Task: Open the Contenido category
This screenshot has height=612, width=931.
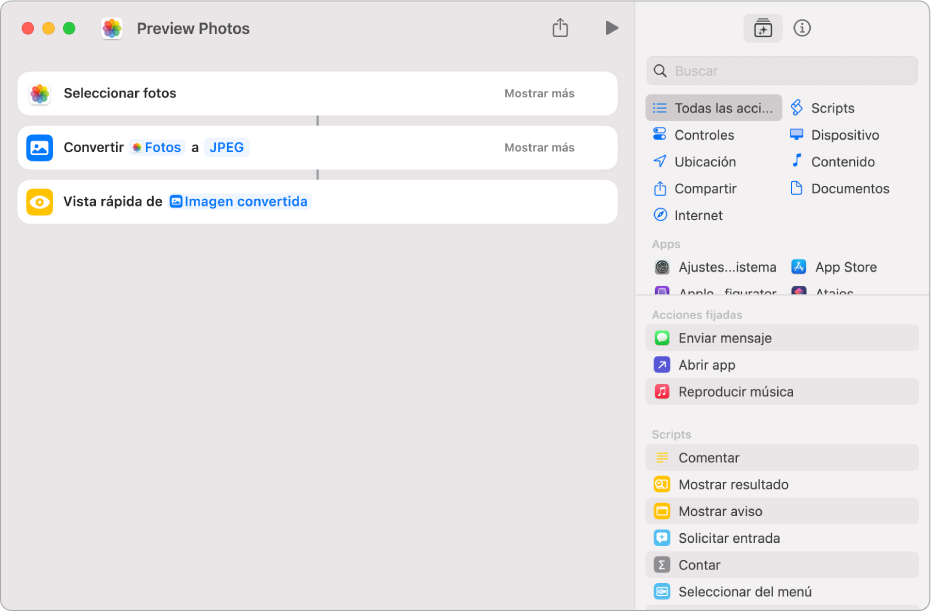Action: pyautogui.click(x=832, y=161)
